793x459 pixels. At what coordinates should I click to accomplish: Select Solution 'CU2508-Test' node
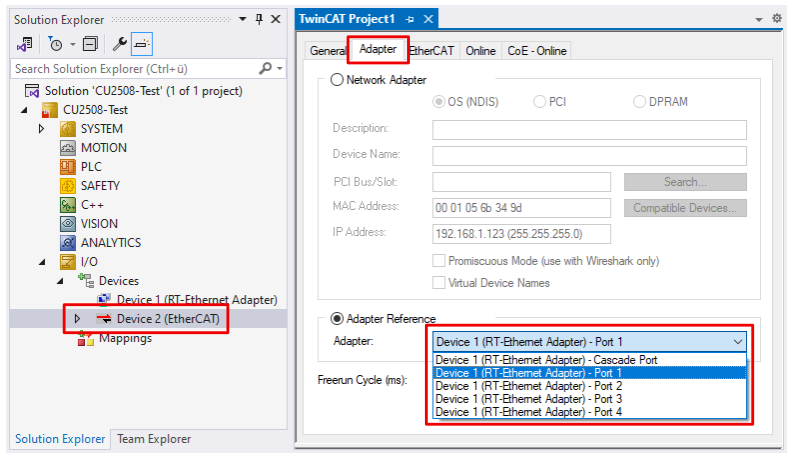[x=144, y=91]
